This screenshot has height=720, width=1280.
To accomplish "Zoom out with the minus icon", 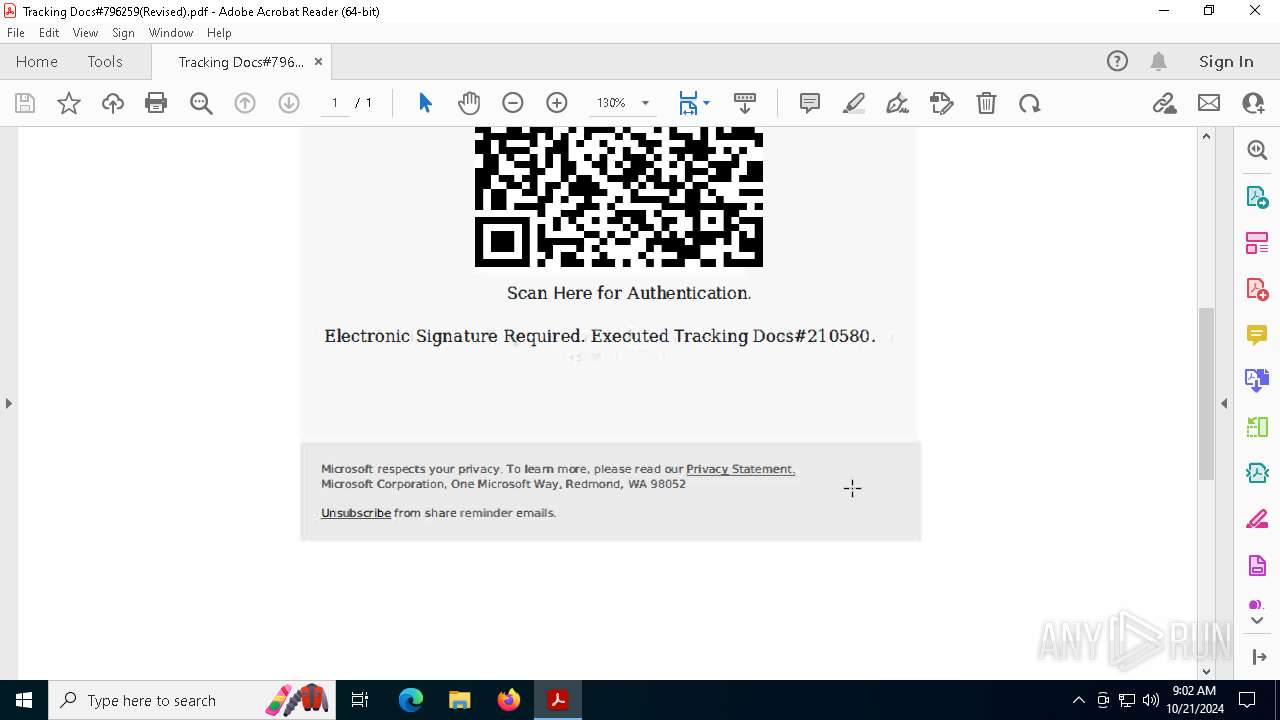I will tap(513, 103).
